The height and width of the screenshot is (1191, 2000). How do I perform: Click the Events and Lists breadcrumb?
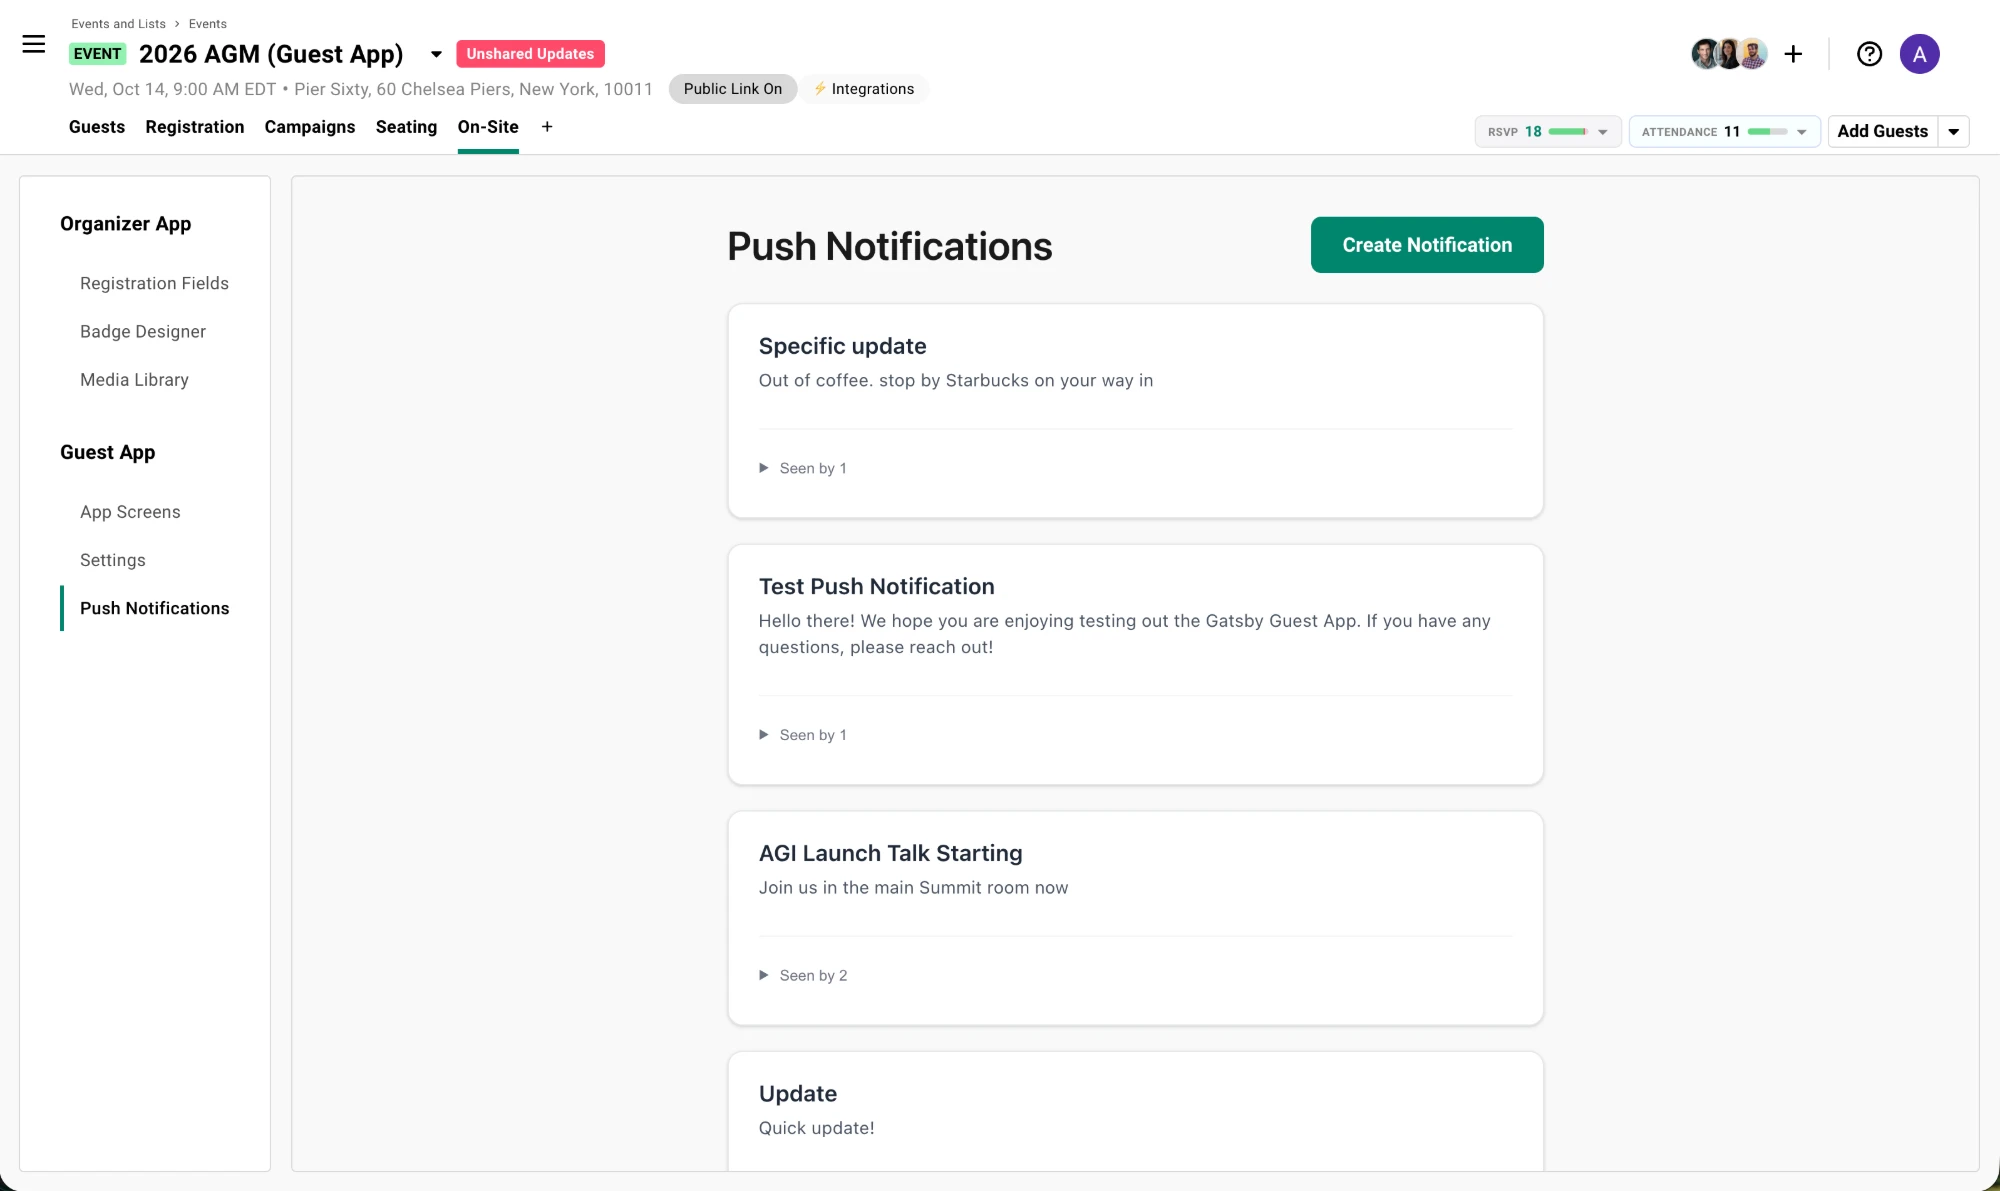(118, 24)
